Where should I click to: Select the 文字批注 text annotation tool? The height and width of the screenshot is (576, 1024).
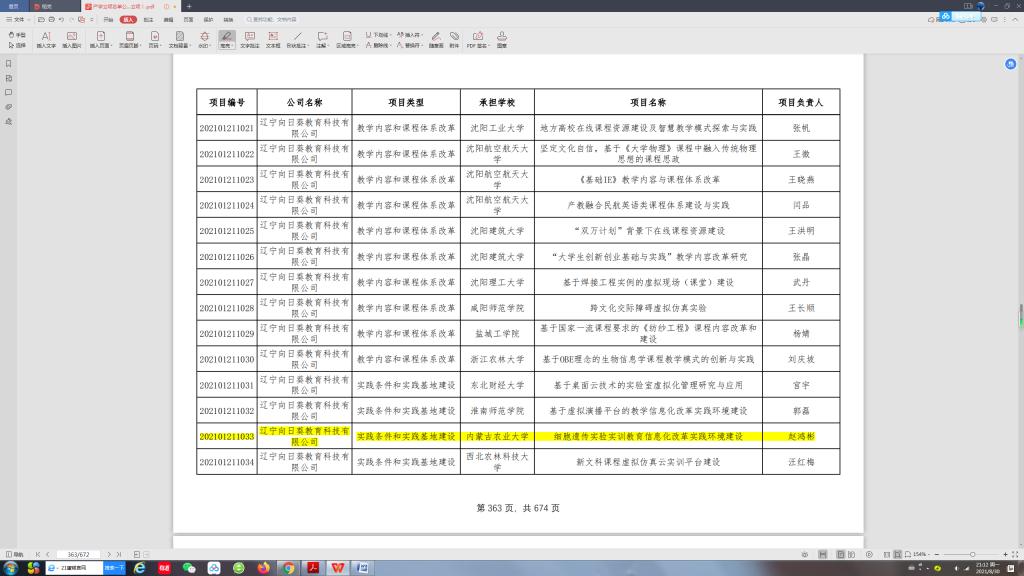coord(249,40)
